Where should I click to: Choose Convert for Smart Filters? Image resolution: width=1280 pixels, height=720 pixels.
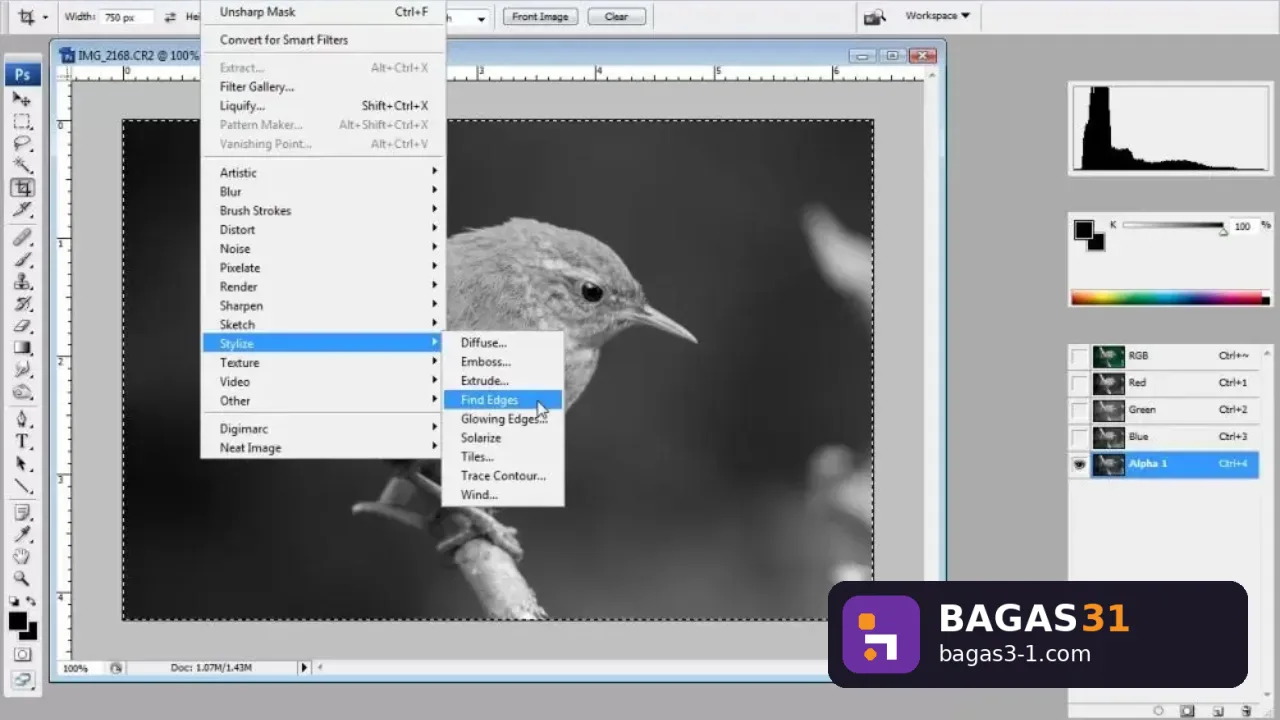point(323,40)
